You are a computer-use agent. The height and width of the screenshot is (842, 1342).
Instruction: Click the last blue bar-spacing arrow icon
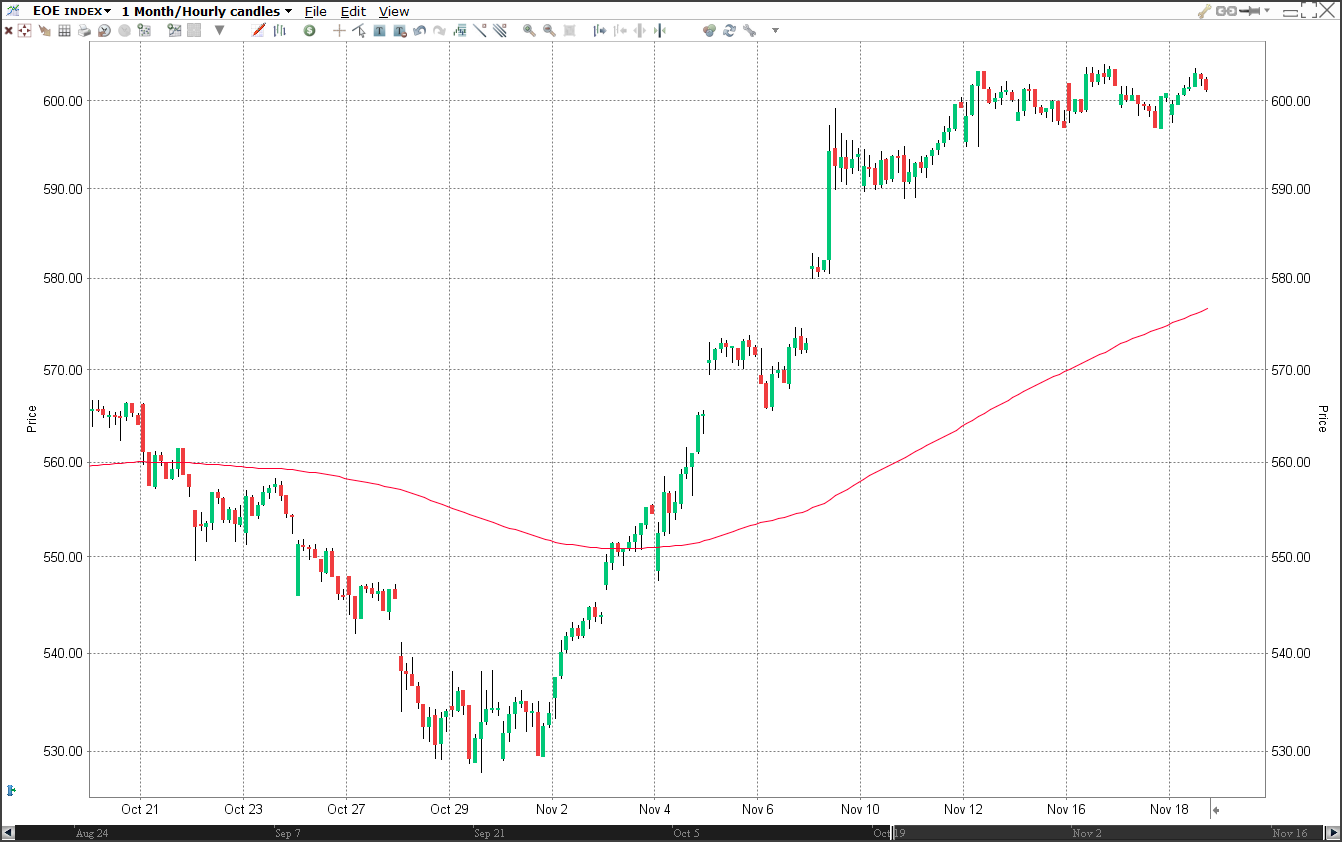click(x=660, y=31)
